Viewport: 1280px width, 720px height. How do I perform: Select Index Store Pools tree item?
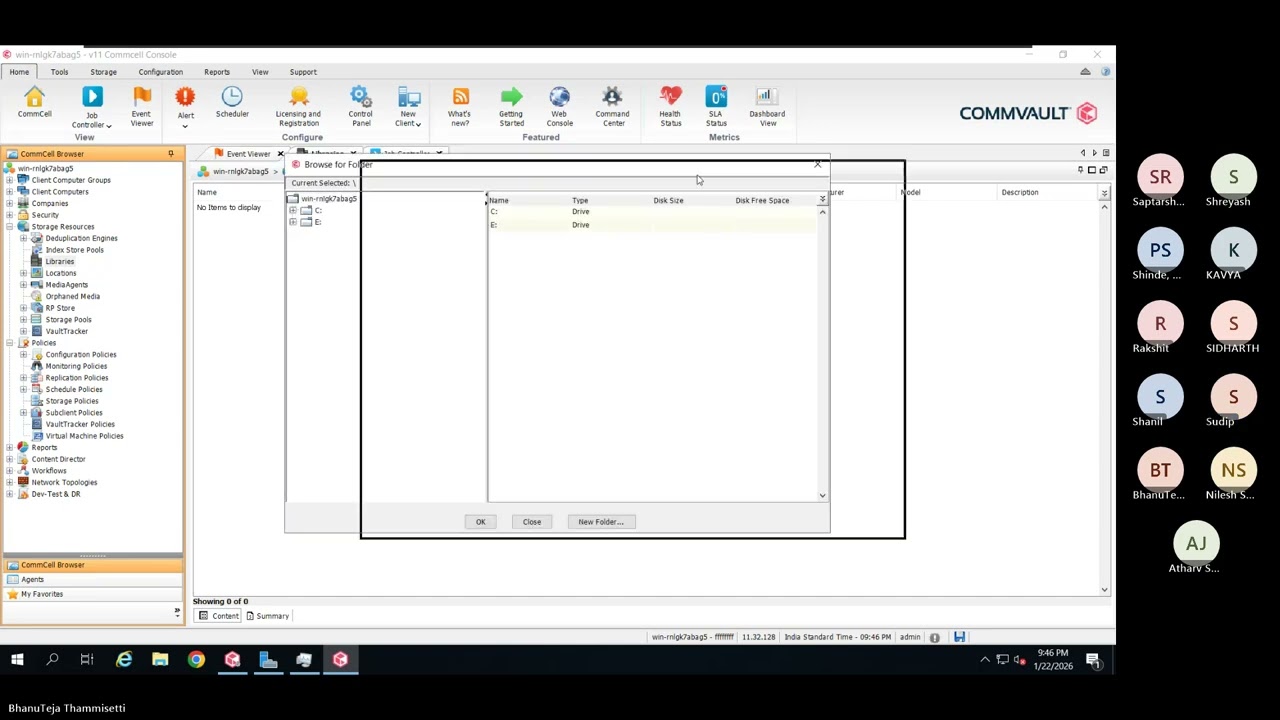coord(74,250)
